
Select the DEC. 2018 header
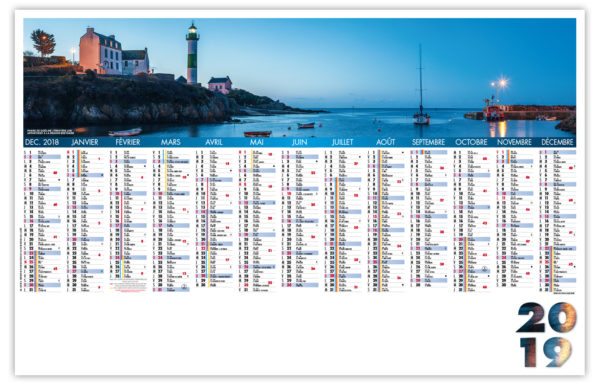tap(42, 142)
